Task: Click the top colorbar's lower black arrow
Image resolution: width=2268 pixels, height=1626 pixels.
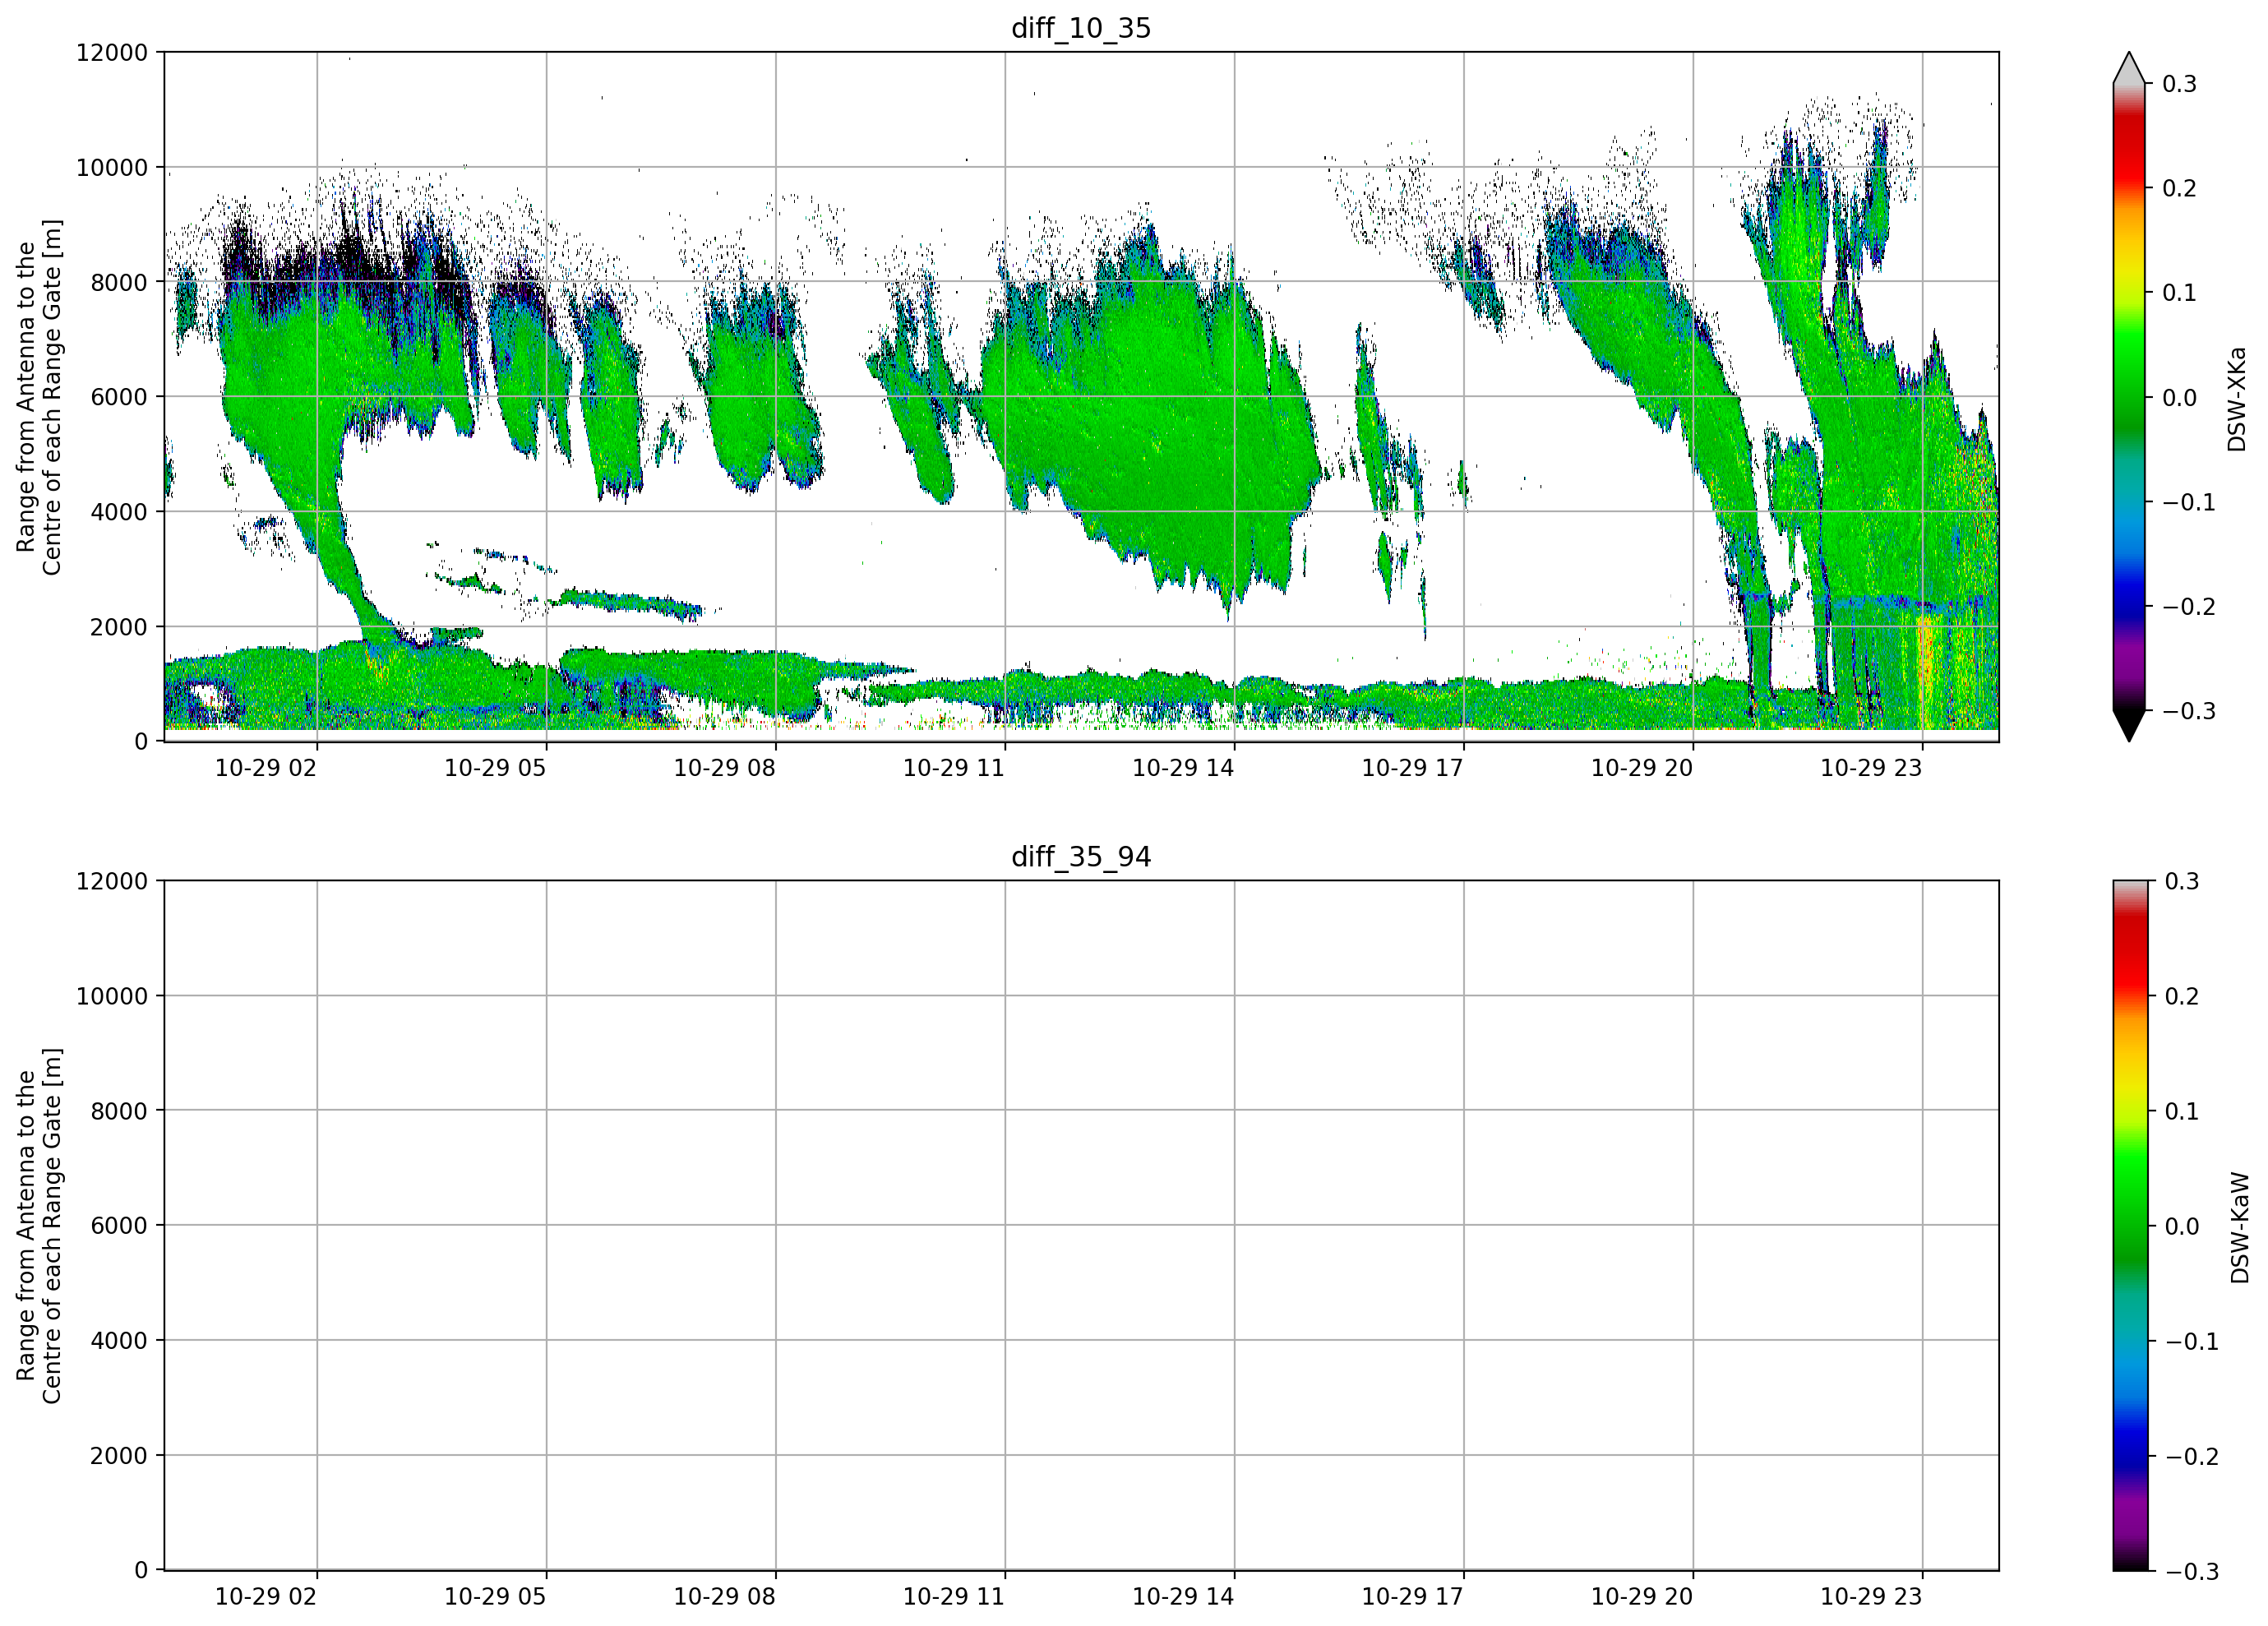Action: [2129, 726]
